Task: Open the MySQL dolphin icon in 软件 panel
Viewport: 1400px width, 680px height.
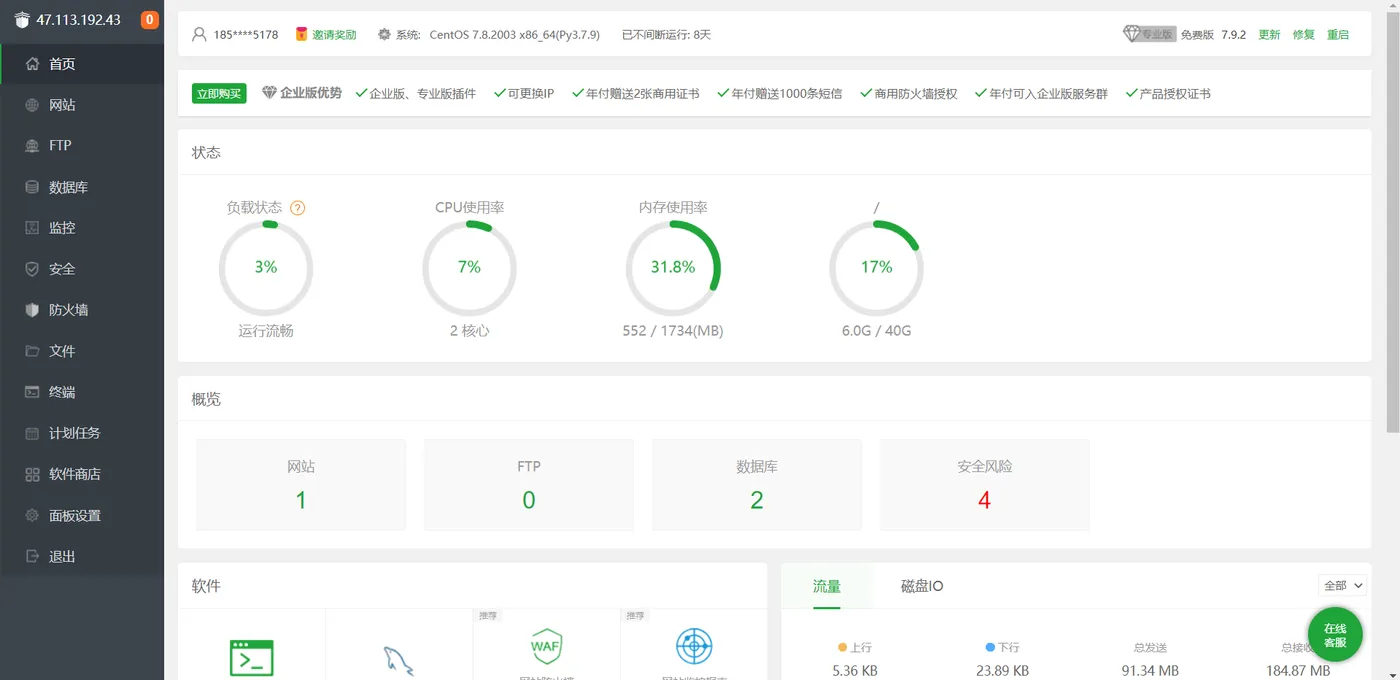Action: (x=398, y=661)
